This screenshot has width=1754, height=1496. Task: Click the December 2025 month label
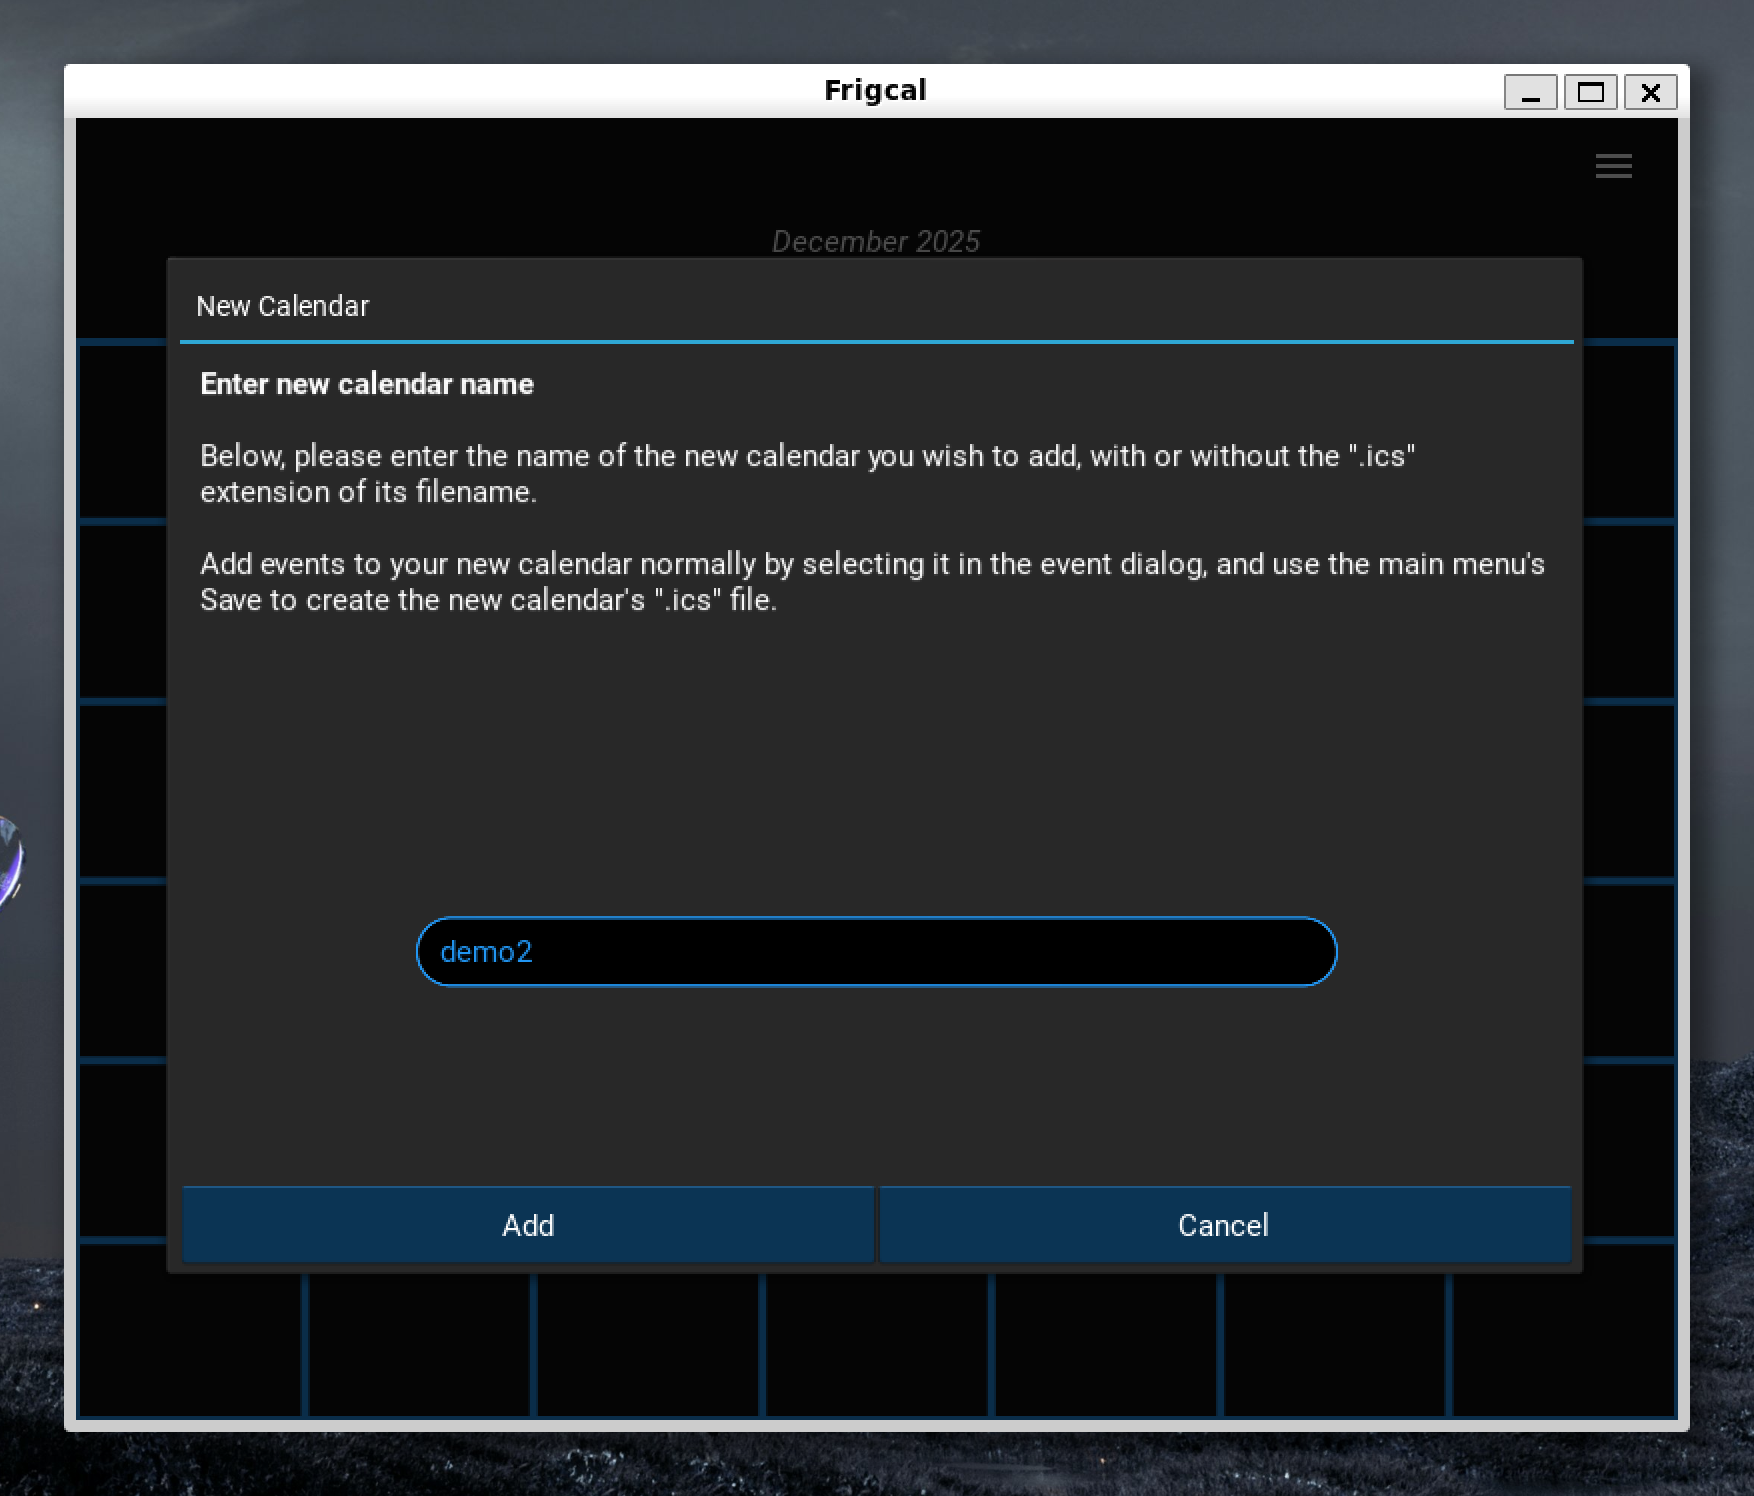tap(876, 241)
